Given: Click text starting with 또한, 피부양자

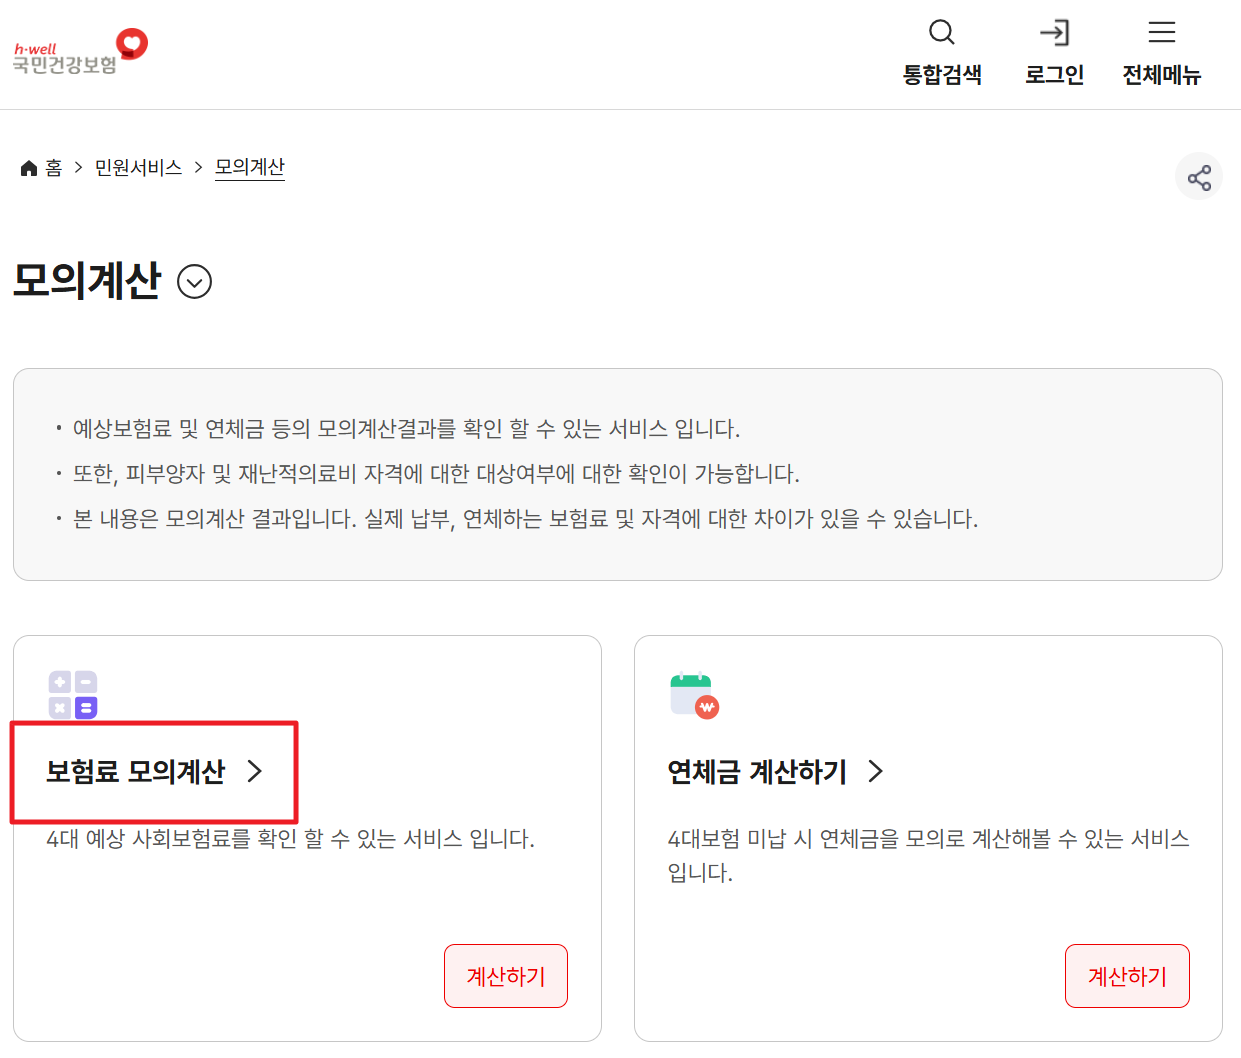Looking at the screenshot, I should pos(436,474).
